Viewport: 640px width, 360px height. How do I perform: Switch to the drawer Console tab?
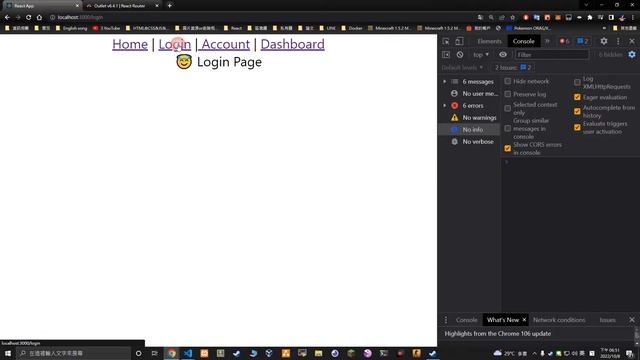pyautogui.click(x=467, y=320)
